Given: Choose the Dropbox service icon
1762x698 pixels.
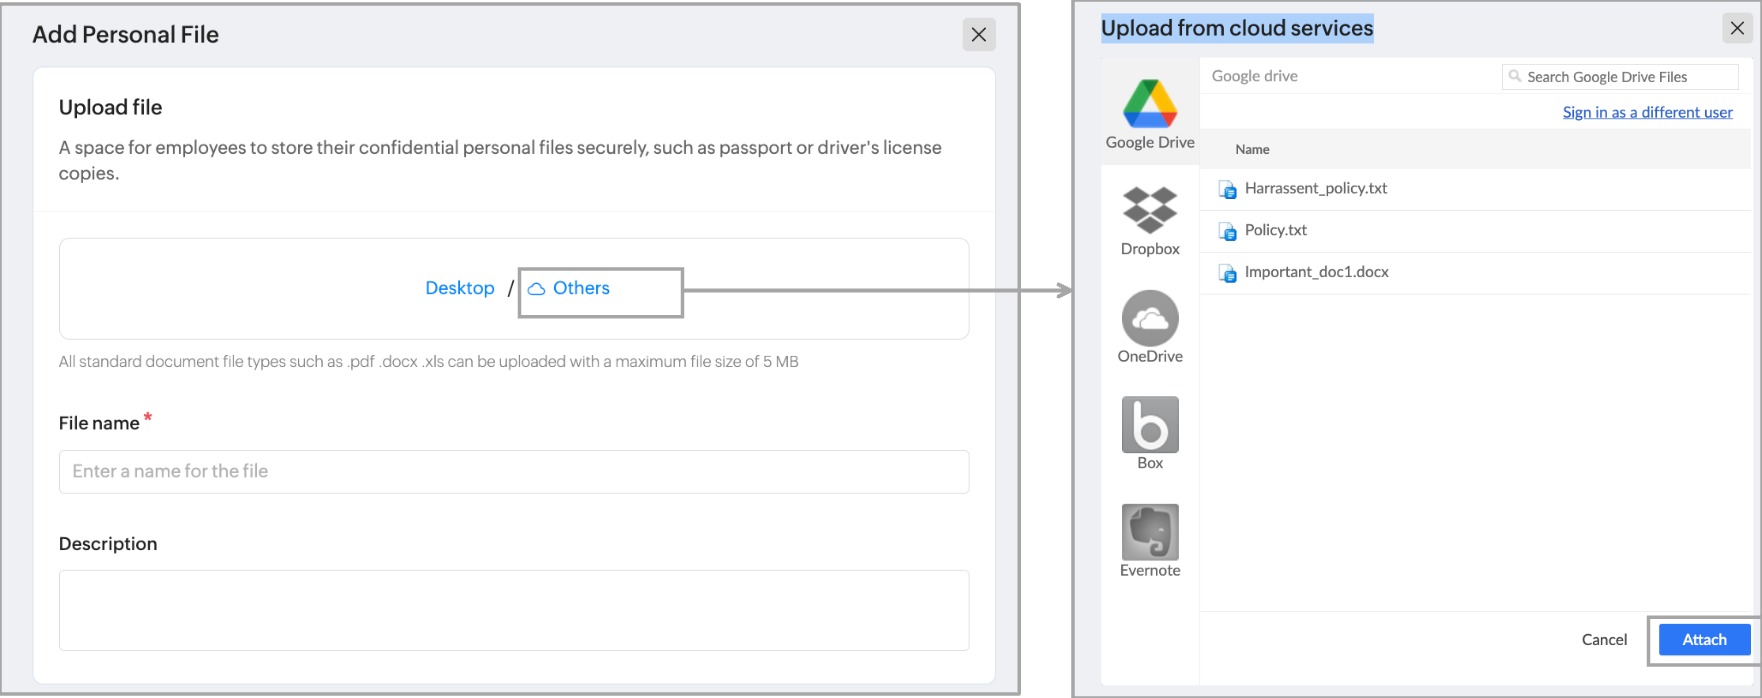Looking at the screenshot, I should tap(1150, 210).
